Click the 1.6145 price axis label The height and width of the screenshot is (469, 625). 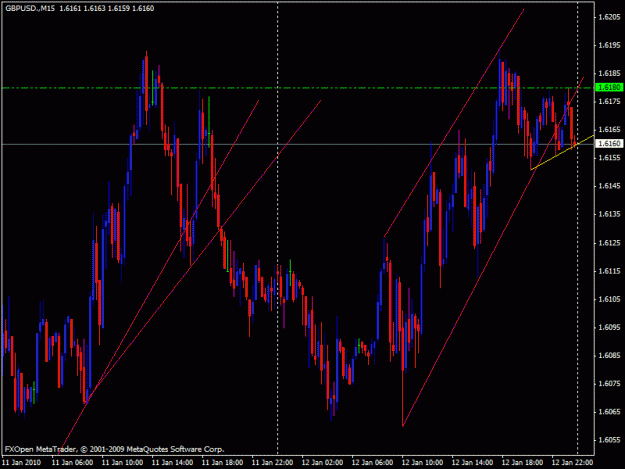(x=610, y=186)
